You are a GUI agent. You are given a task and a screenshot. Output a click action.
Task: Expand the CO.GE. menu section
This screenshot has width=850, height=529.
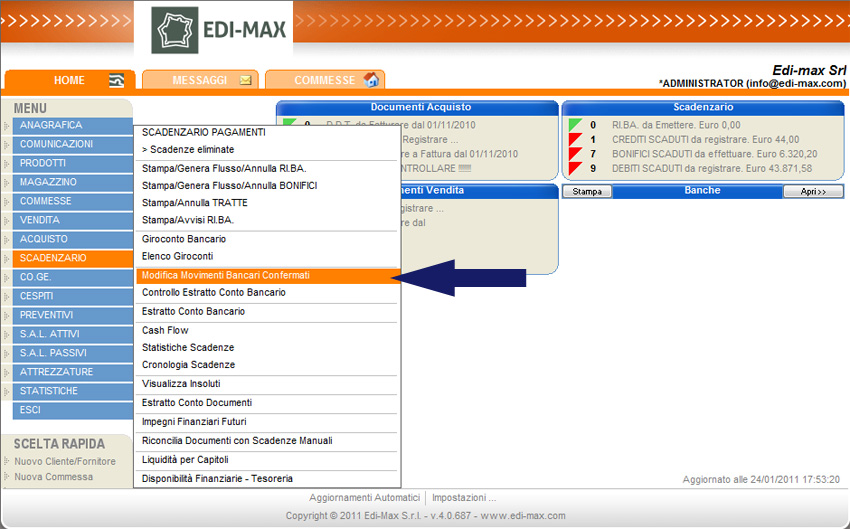(7, 277)
